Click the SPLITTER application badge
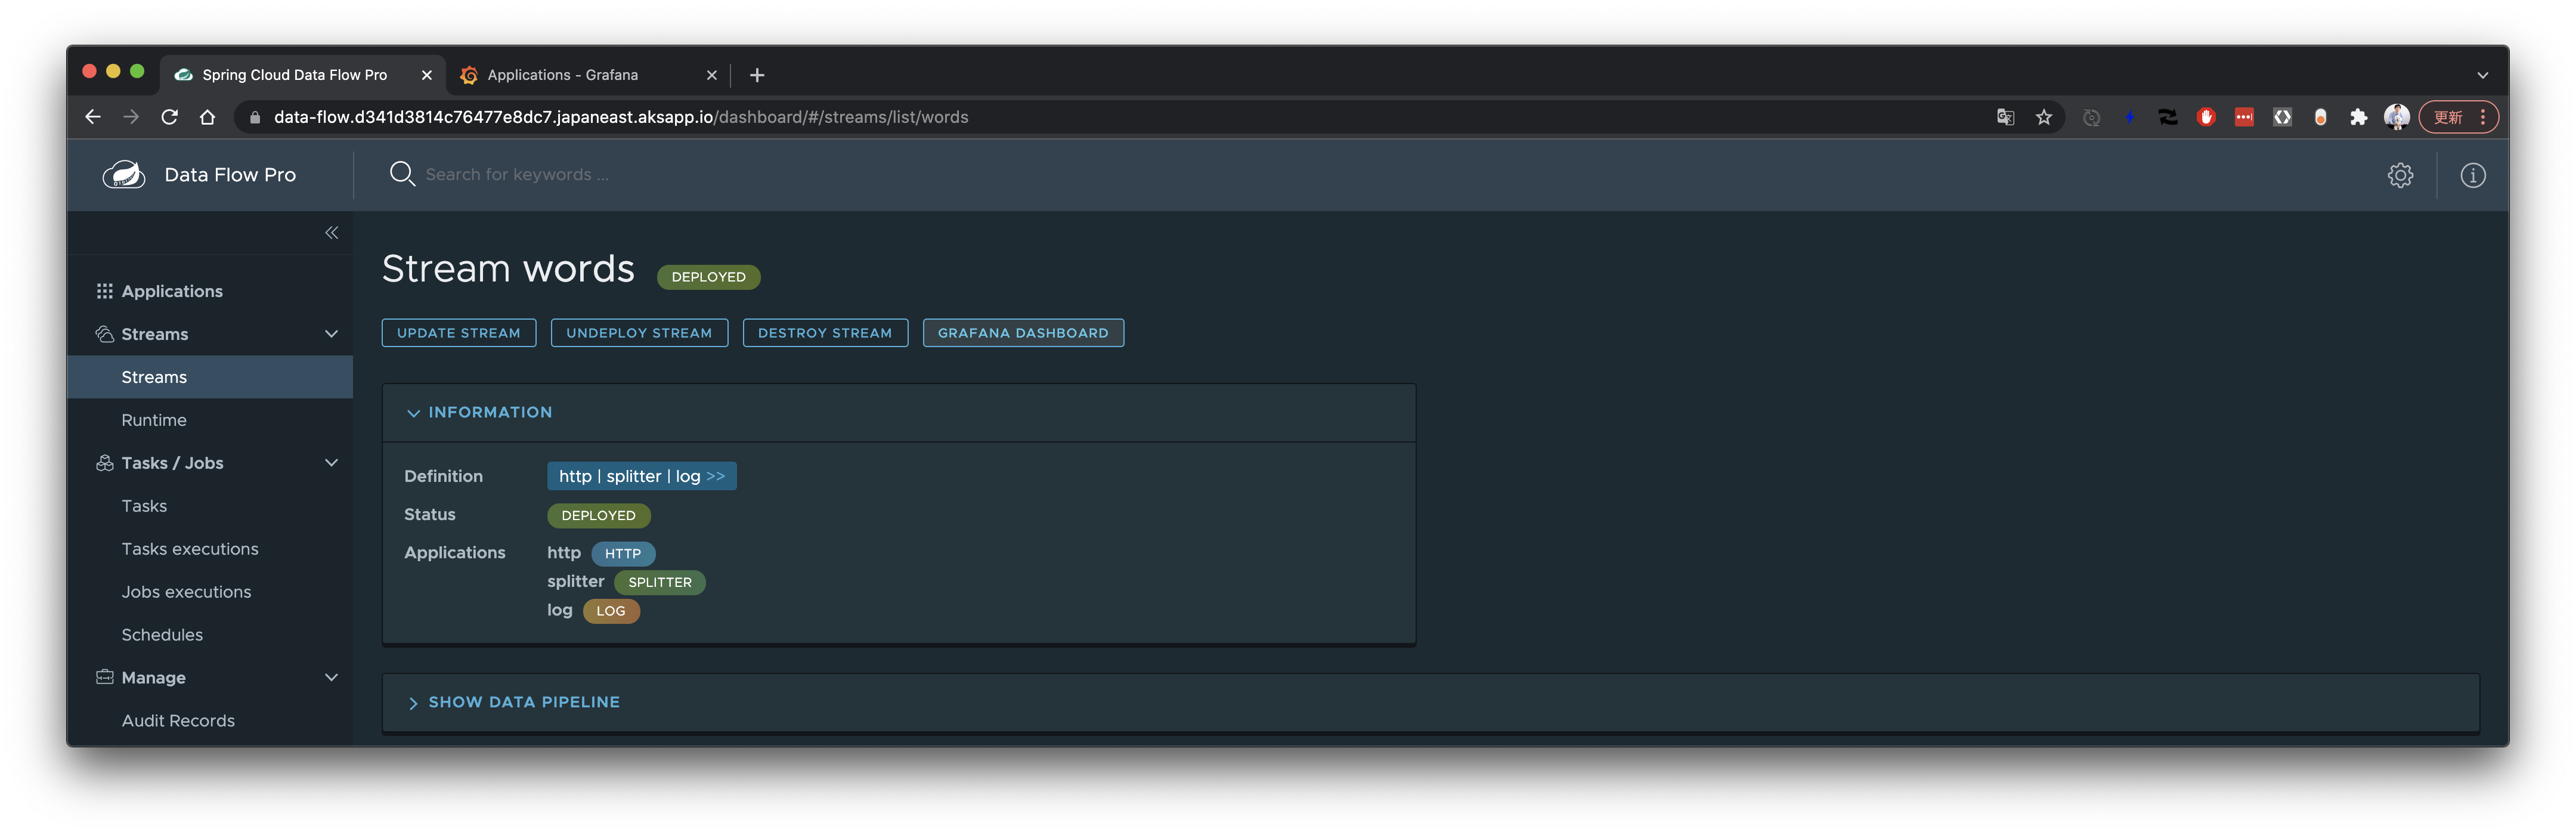Screen dimensions: 2576x835 coord(660,582)
